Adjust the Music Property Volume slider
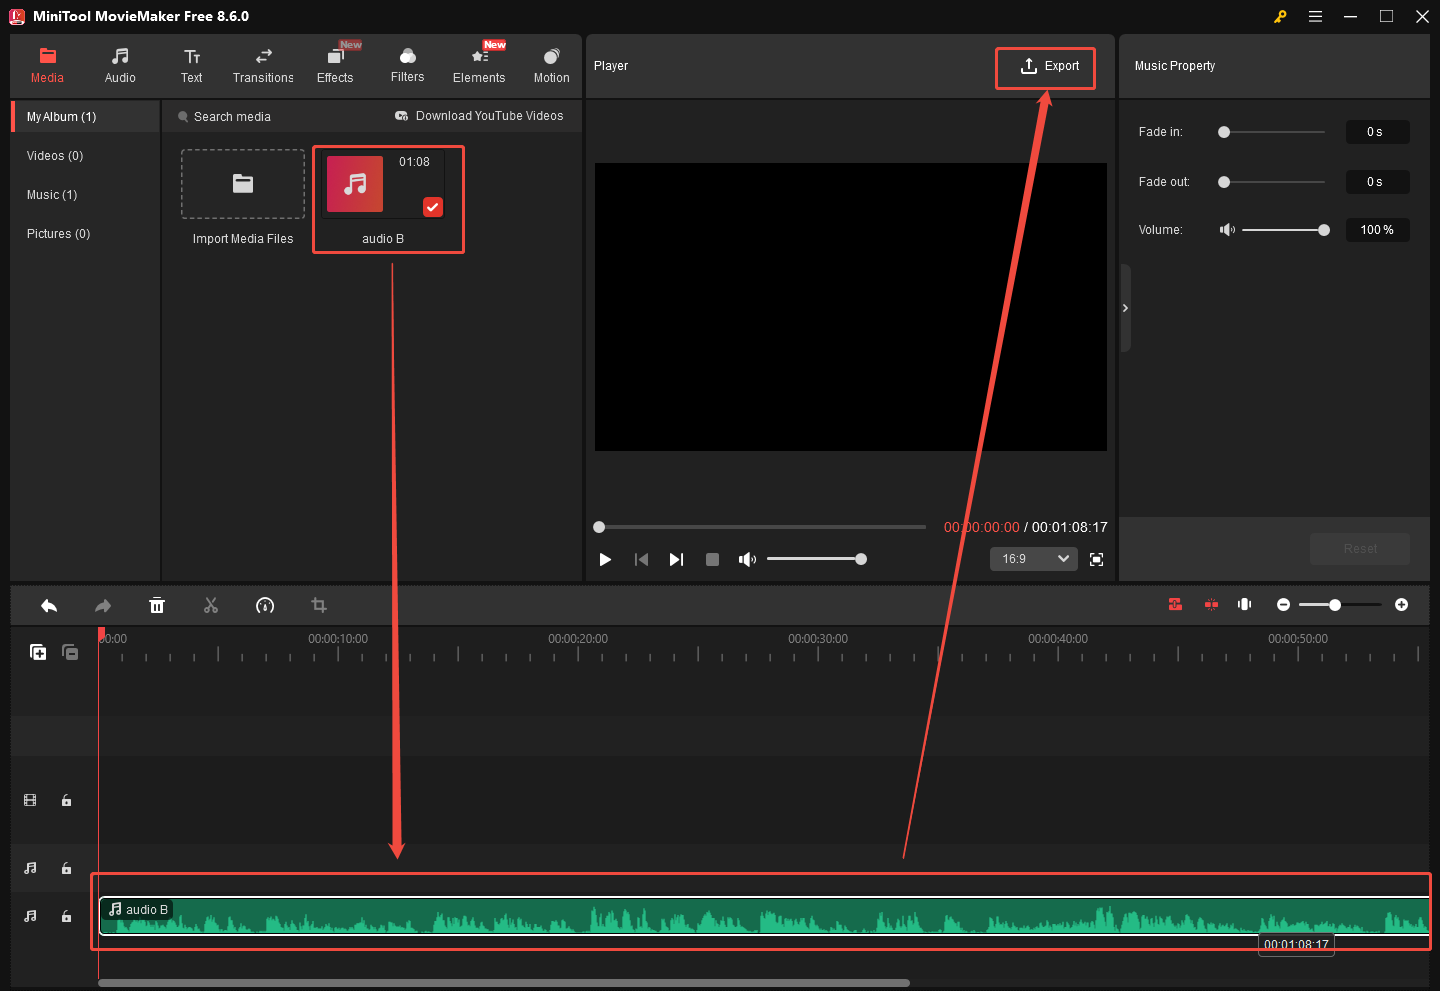The height and width of the screenshot is (991, 1440). [x=1286, y=230]
